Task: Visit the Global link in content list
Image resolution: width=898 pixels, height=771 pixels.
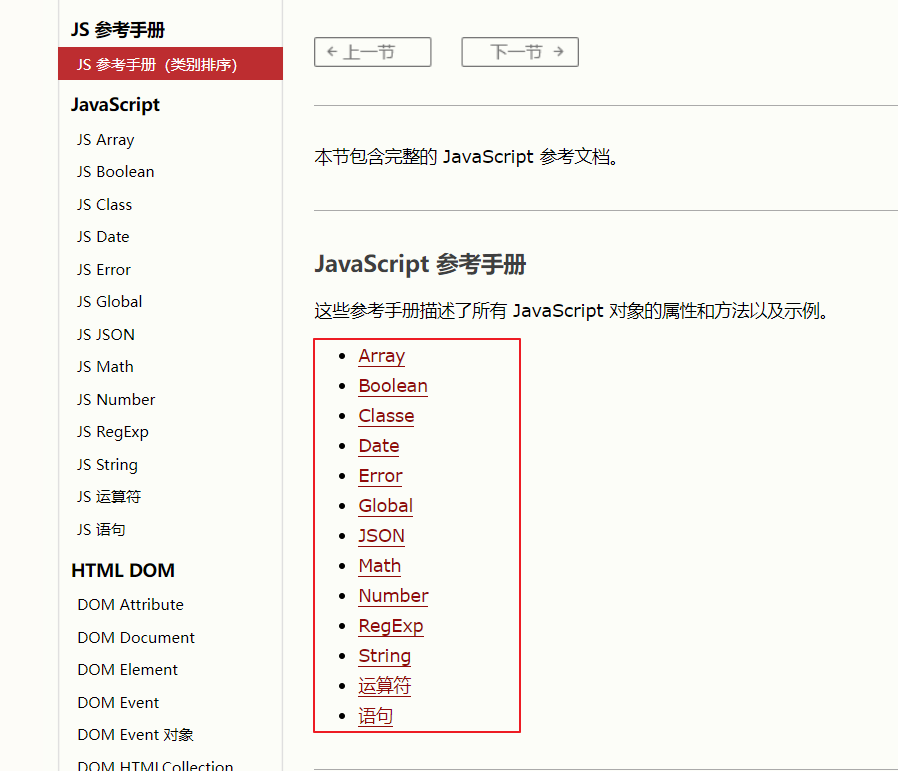Action: point(385,506)
